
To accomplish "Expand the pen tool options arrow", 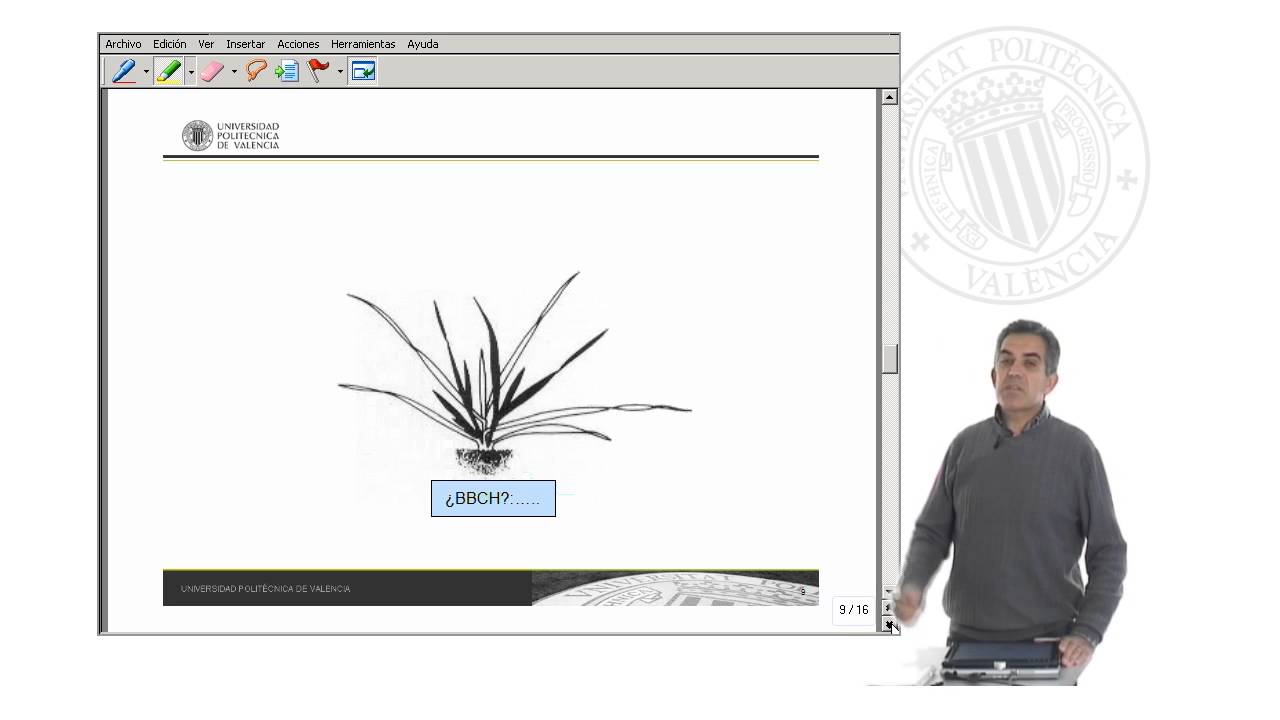I will pos(146,72).
